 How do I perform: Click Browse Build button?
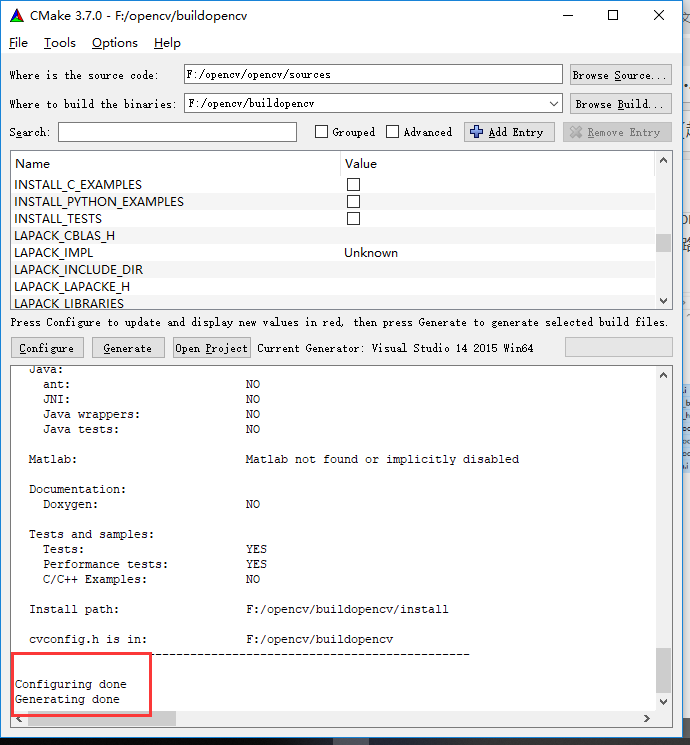(x=620, y=104)
